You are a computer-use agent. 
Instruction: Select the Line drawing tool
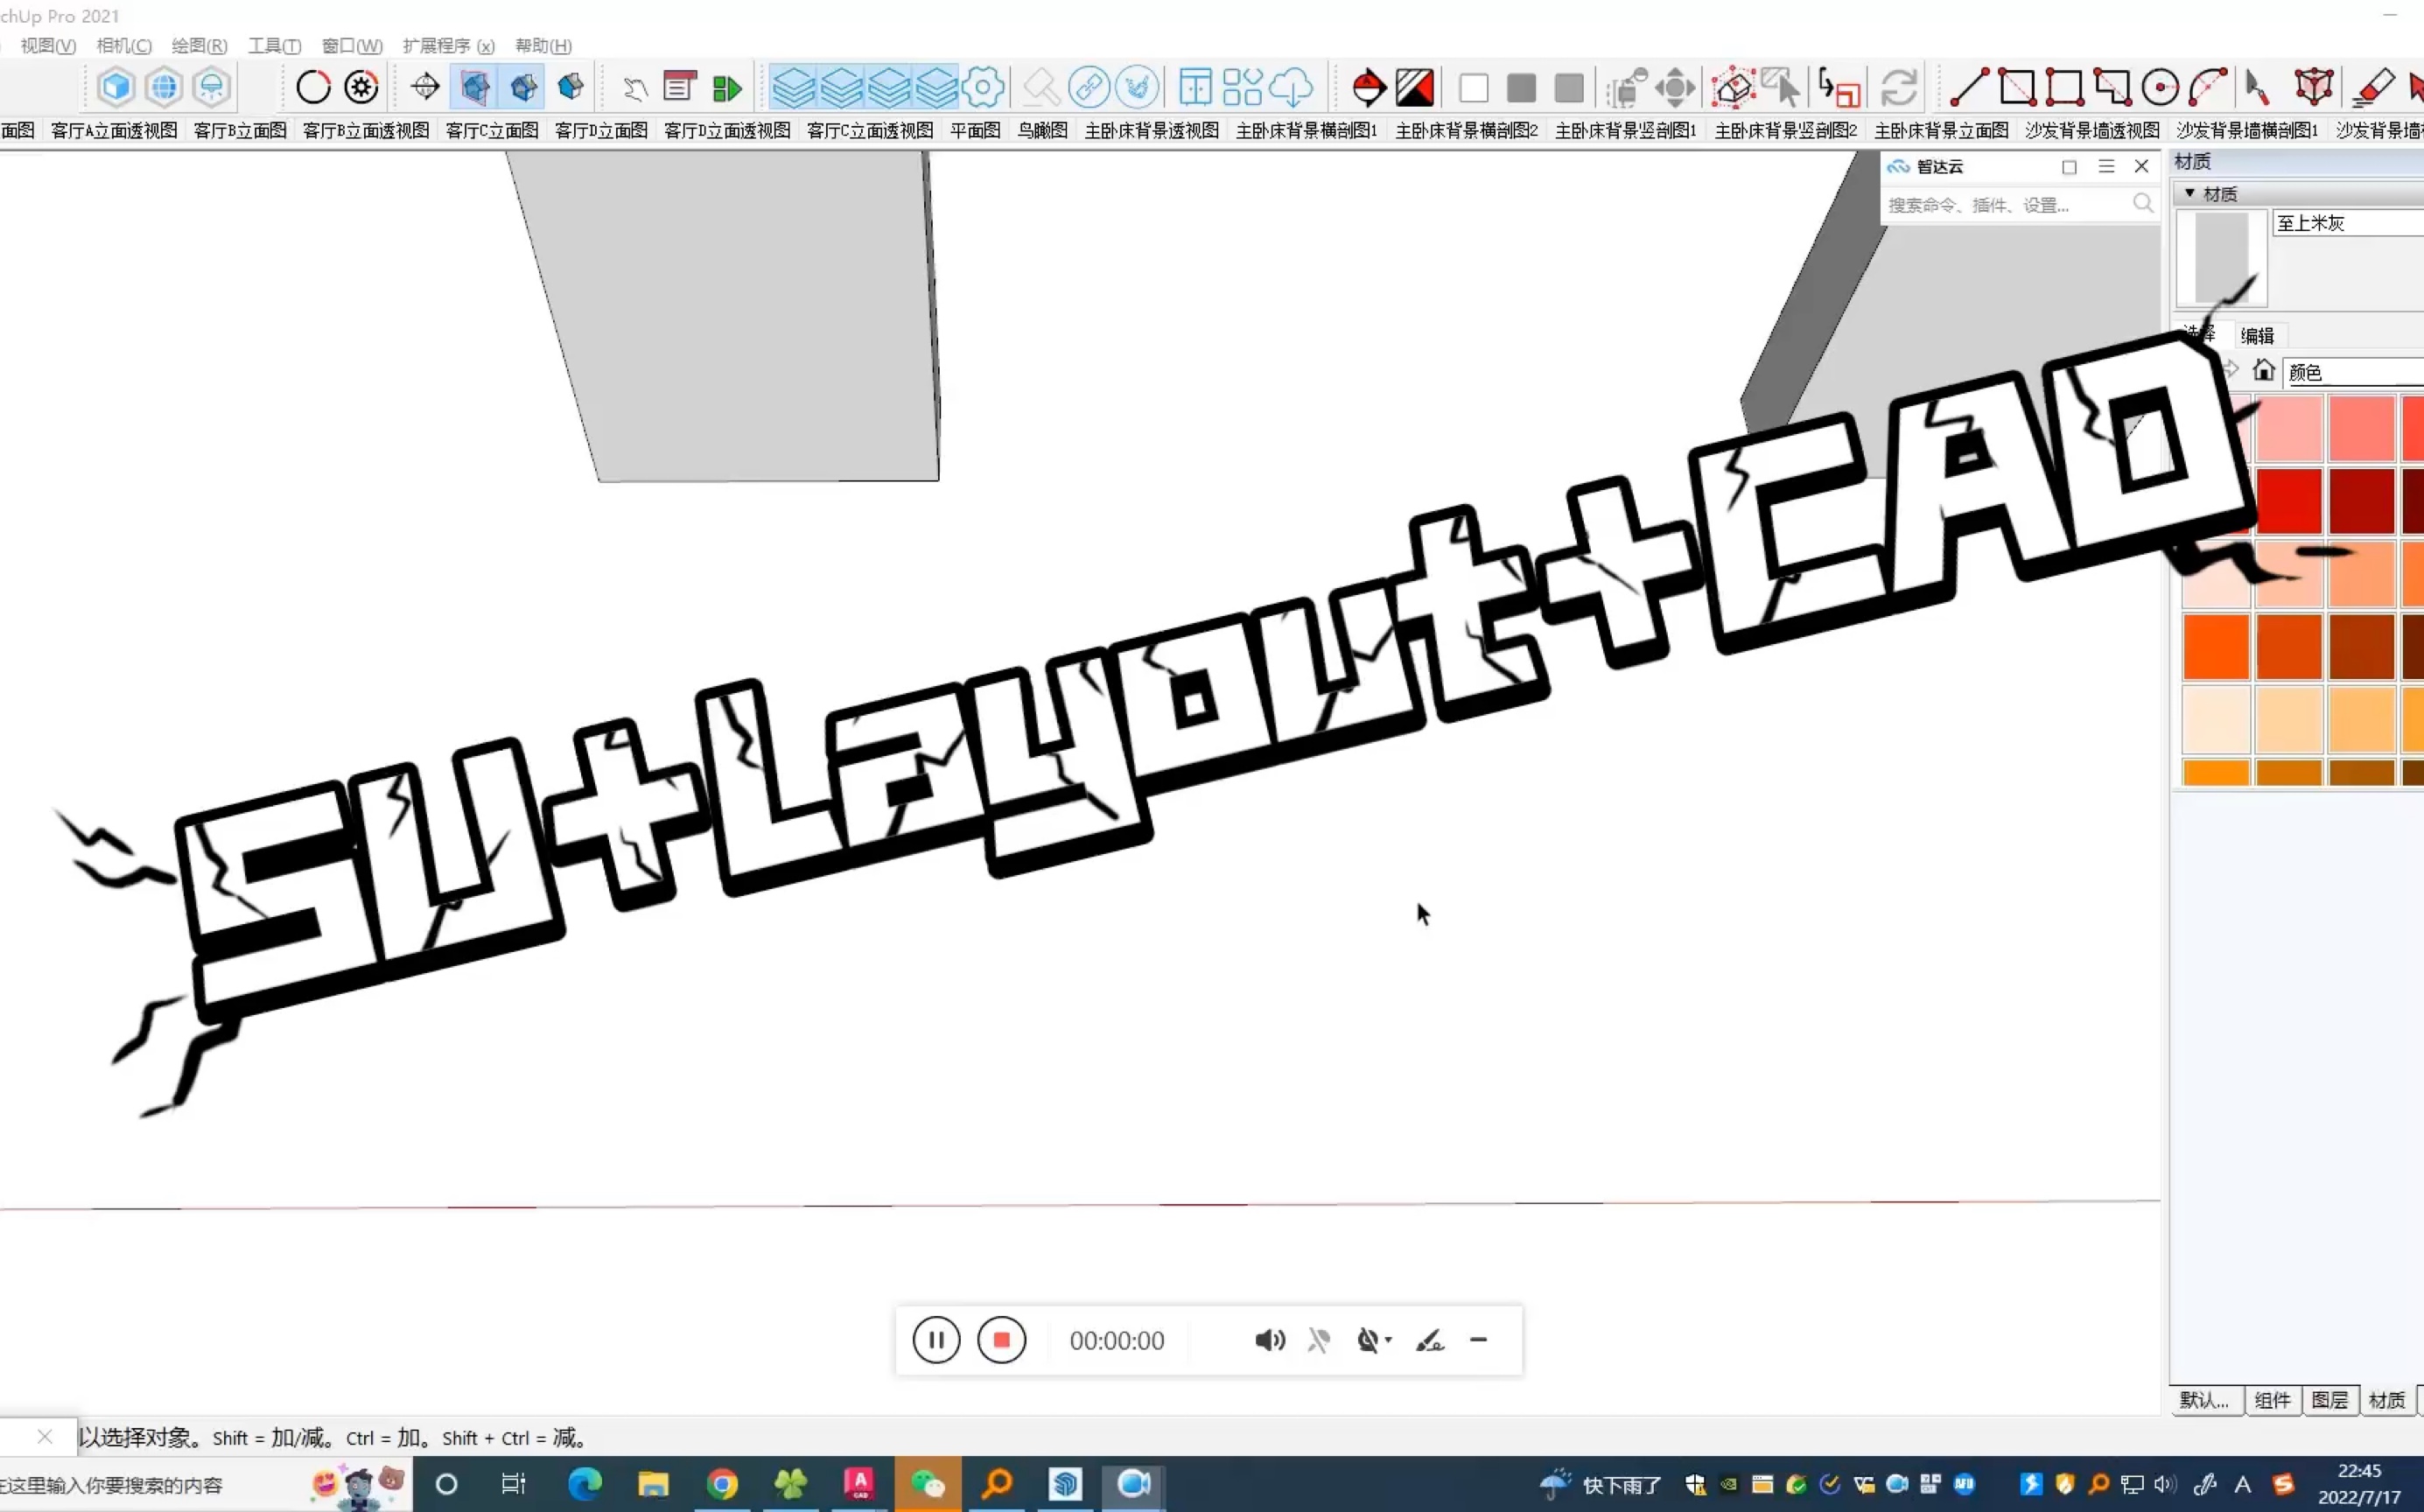[1968, 88]
